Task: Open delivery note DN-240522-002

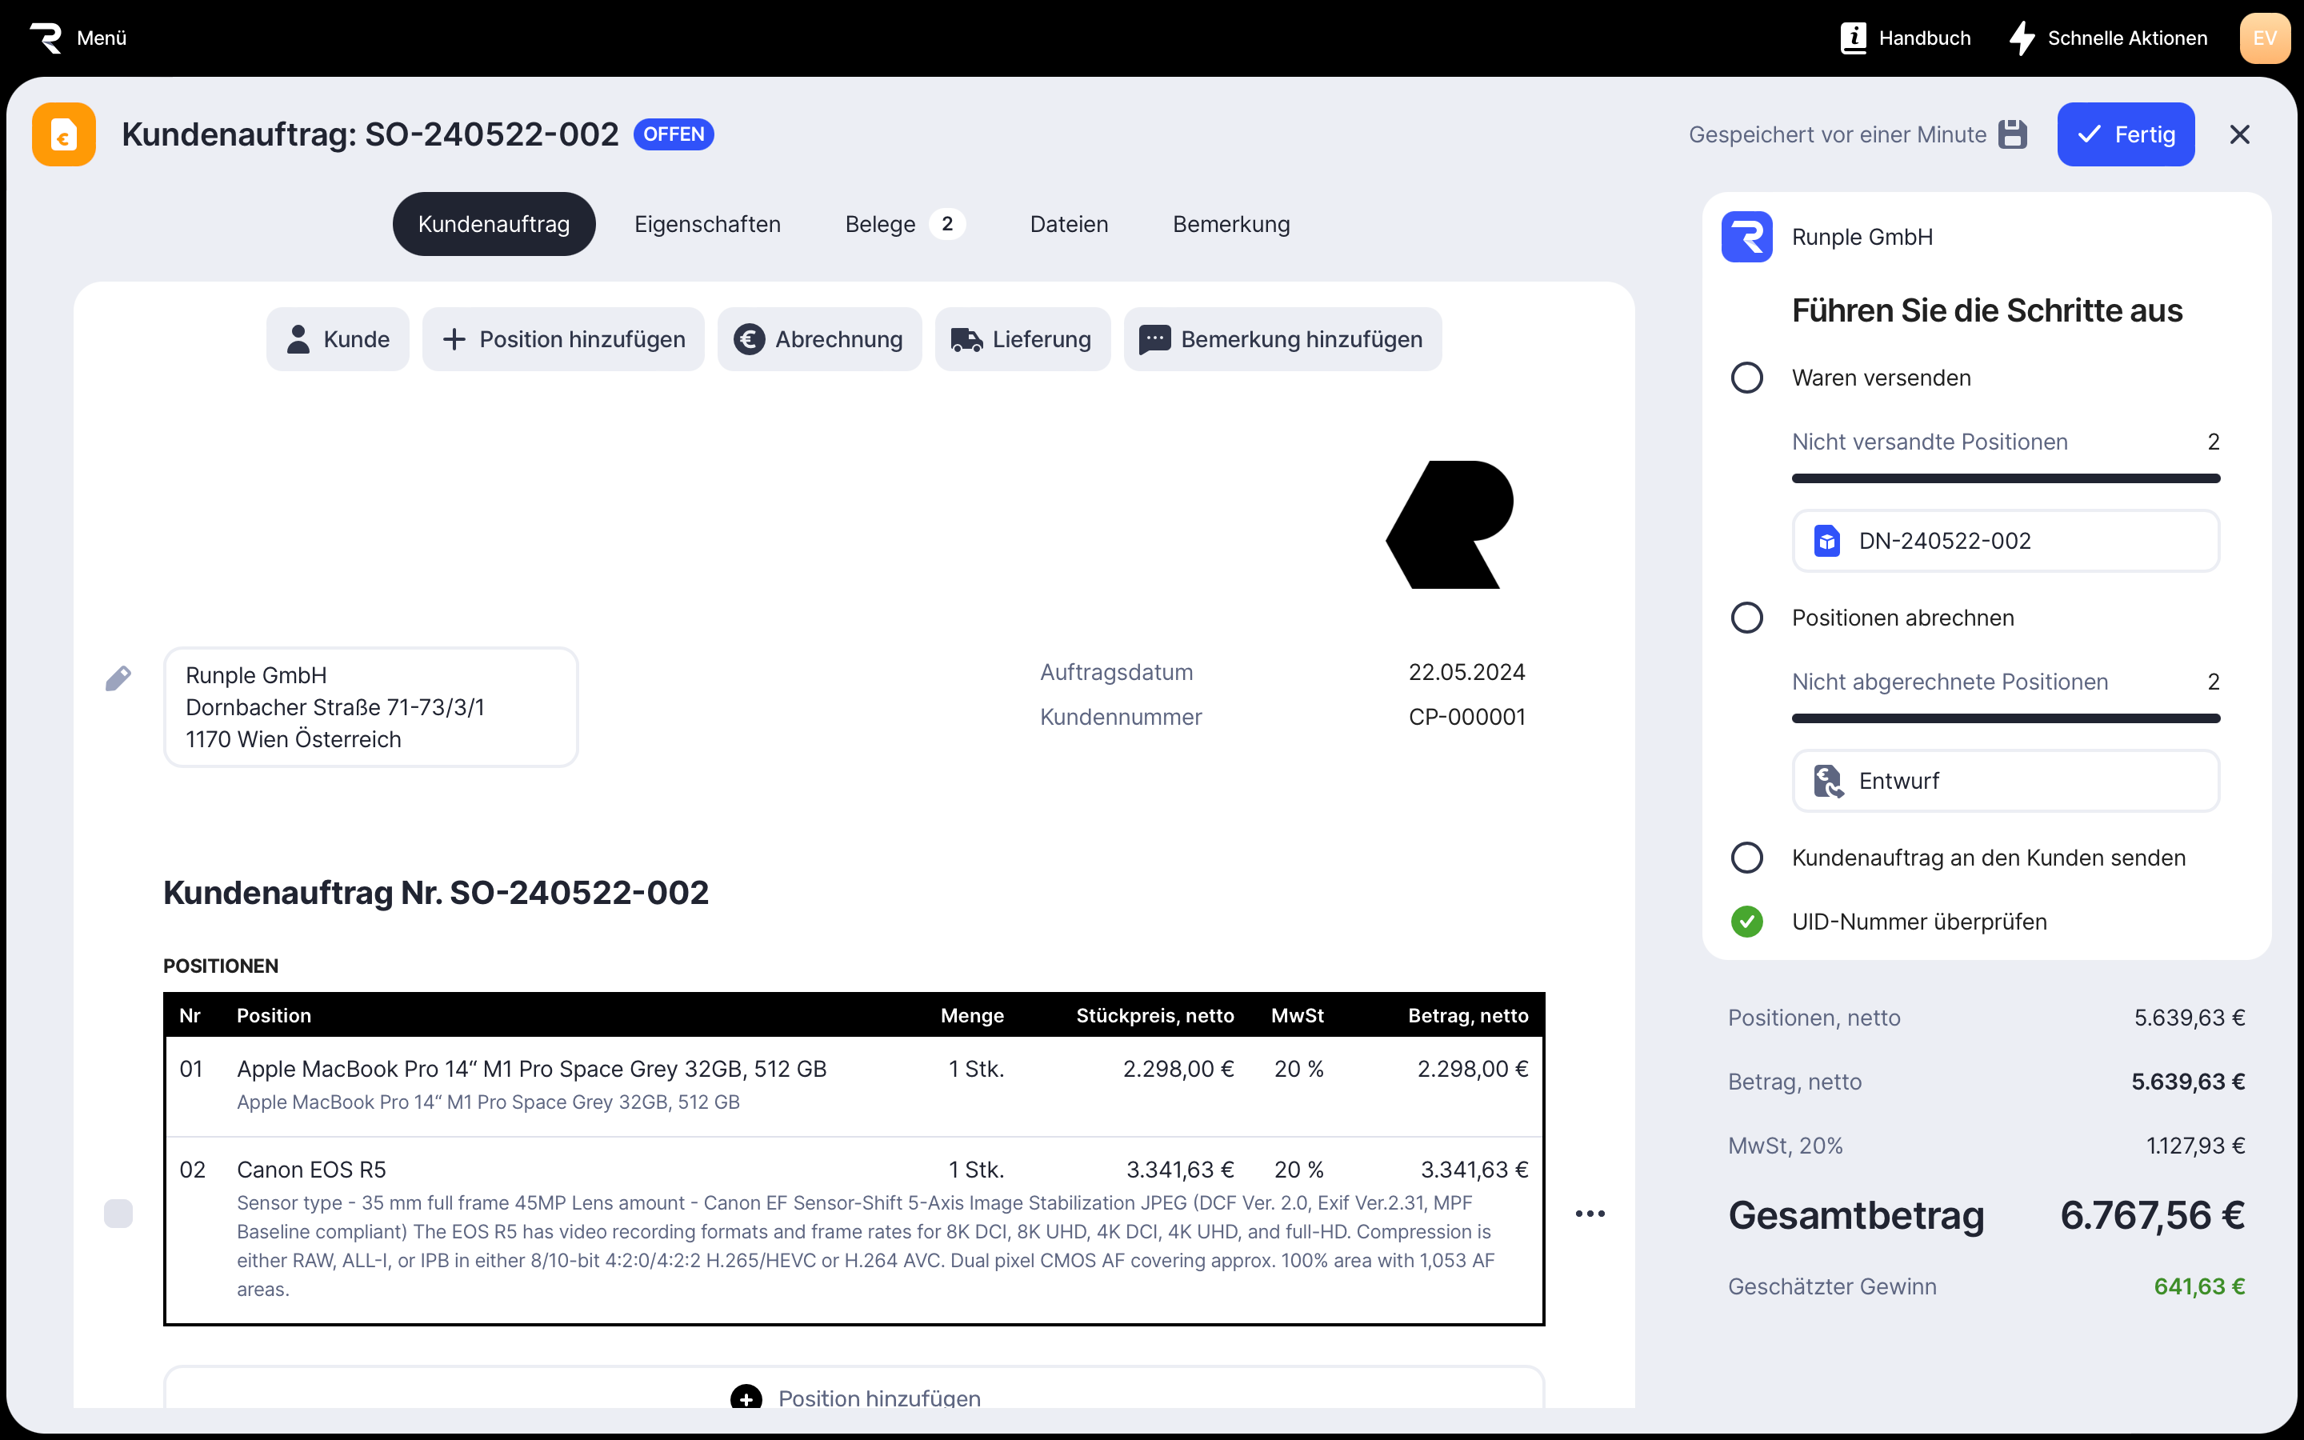Action: pyautogui.click(x=2005, y=541)
